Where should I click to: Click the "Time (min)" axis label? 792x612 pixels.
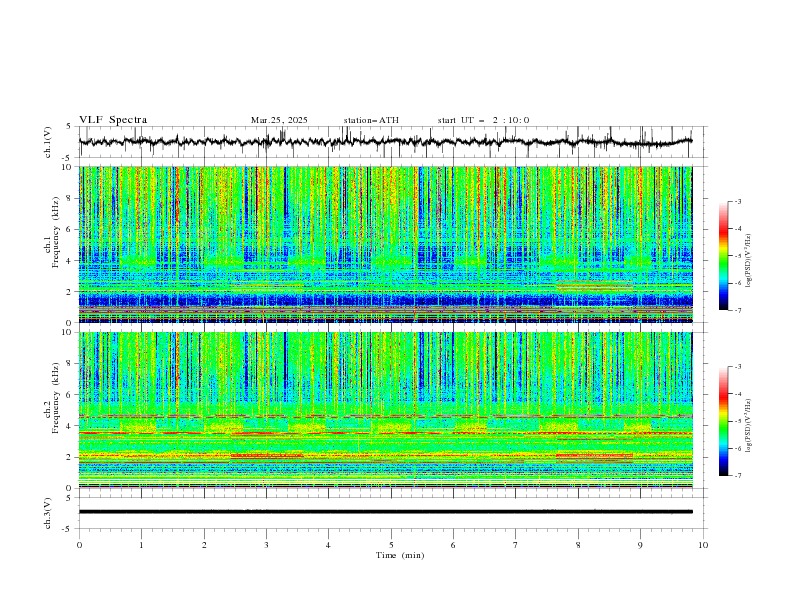pyautogui.click(x=400, y=555)
